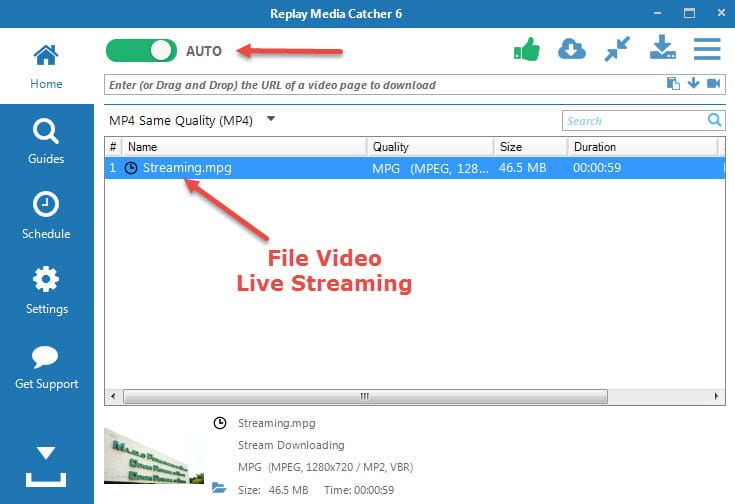This screenshot has width=735, height=504.
Task: Click the search magnifier icon
Action: 714,120
